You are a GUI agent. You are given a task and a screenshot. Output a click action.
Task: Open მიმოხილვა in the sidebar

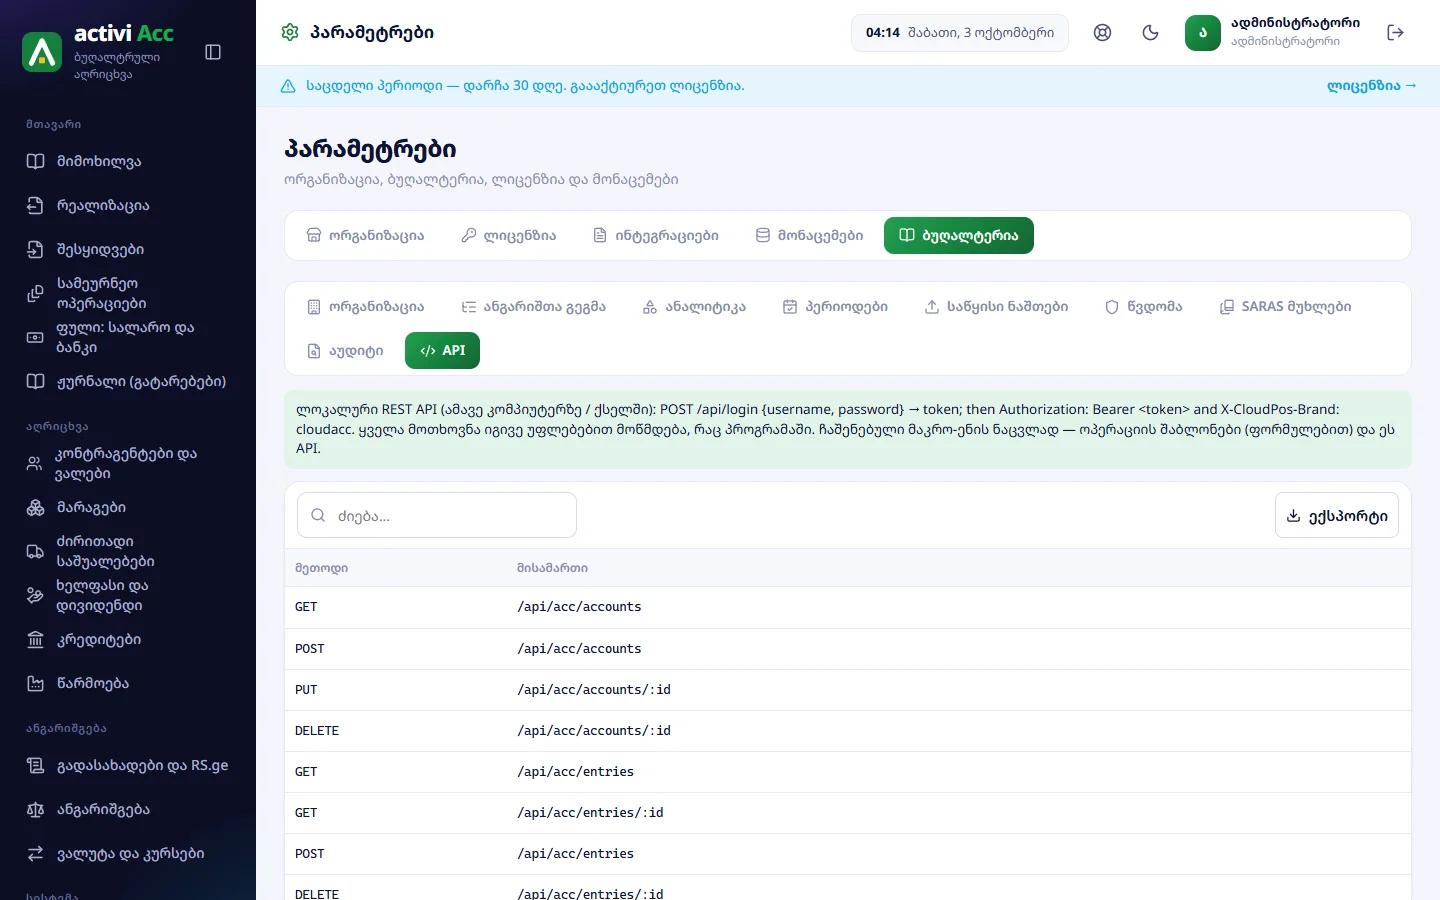click(x=128, y=161)
